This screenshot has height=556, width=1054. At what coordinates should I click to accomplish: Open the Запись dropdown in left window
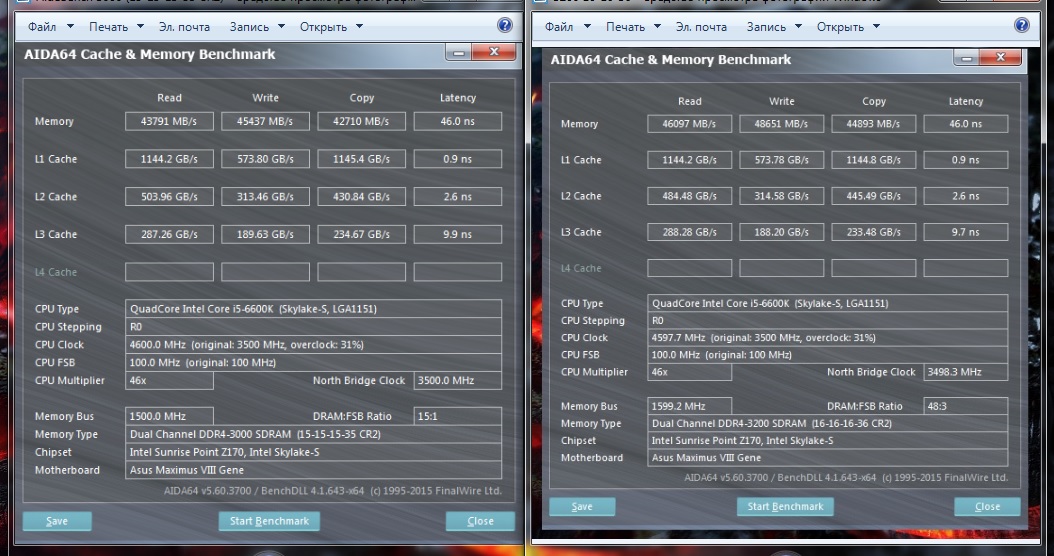[256, 27]
